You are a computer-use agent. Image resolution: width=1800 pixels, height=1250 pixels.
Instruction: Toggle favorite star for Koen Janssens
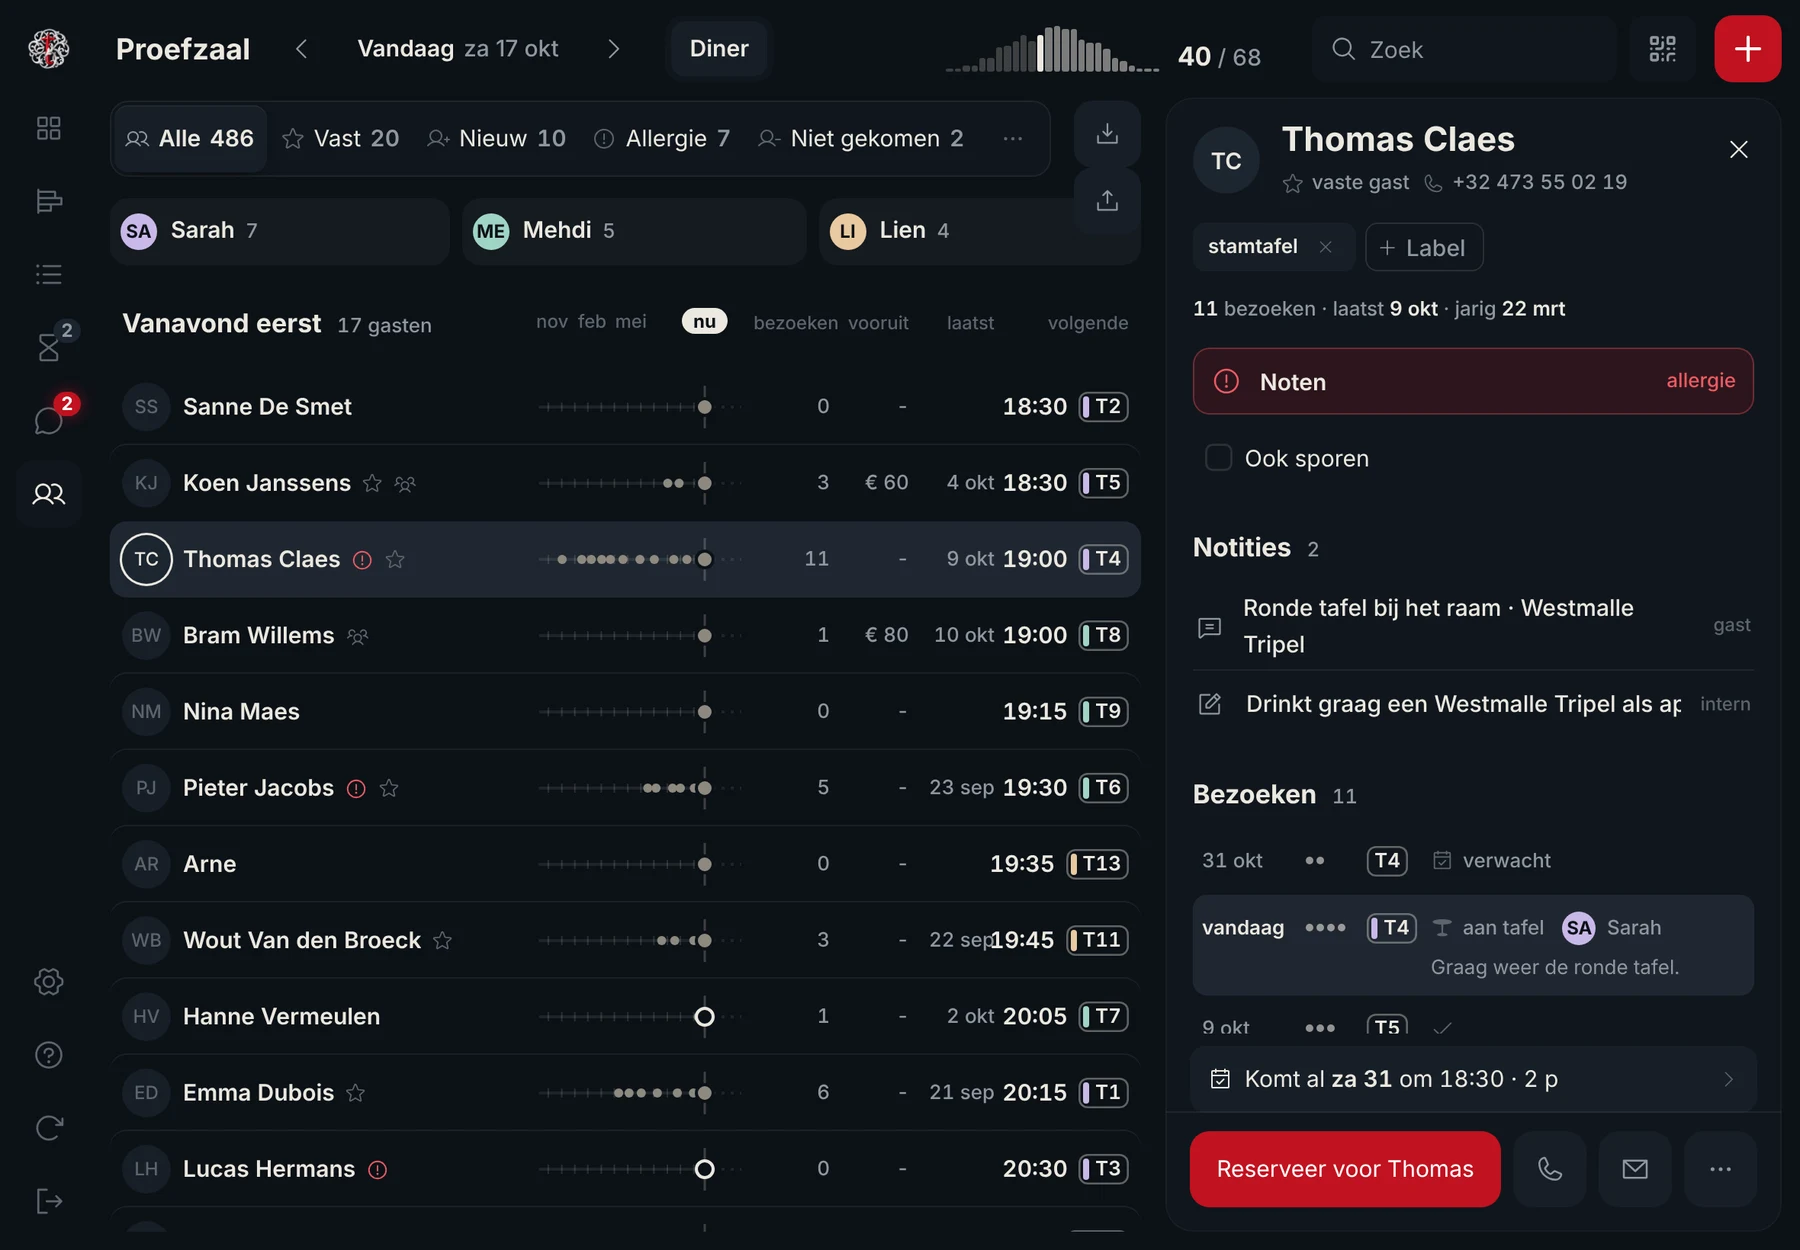pyautogui.click(x=372, y=484)
